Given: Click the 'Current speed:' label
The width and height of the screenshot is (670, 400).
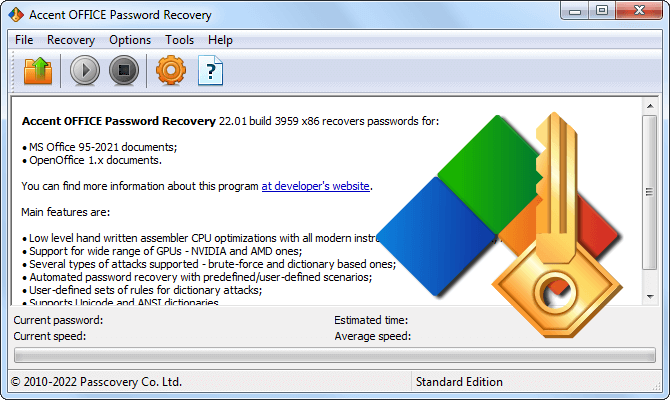Looking at the screenshot, I should tap(50, 336).
